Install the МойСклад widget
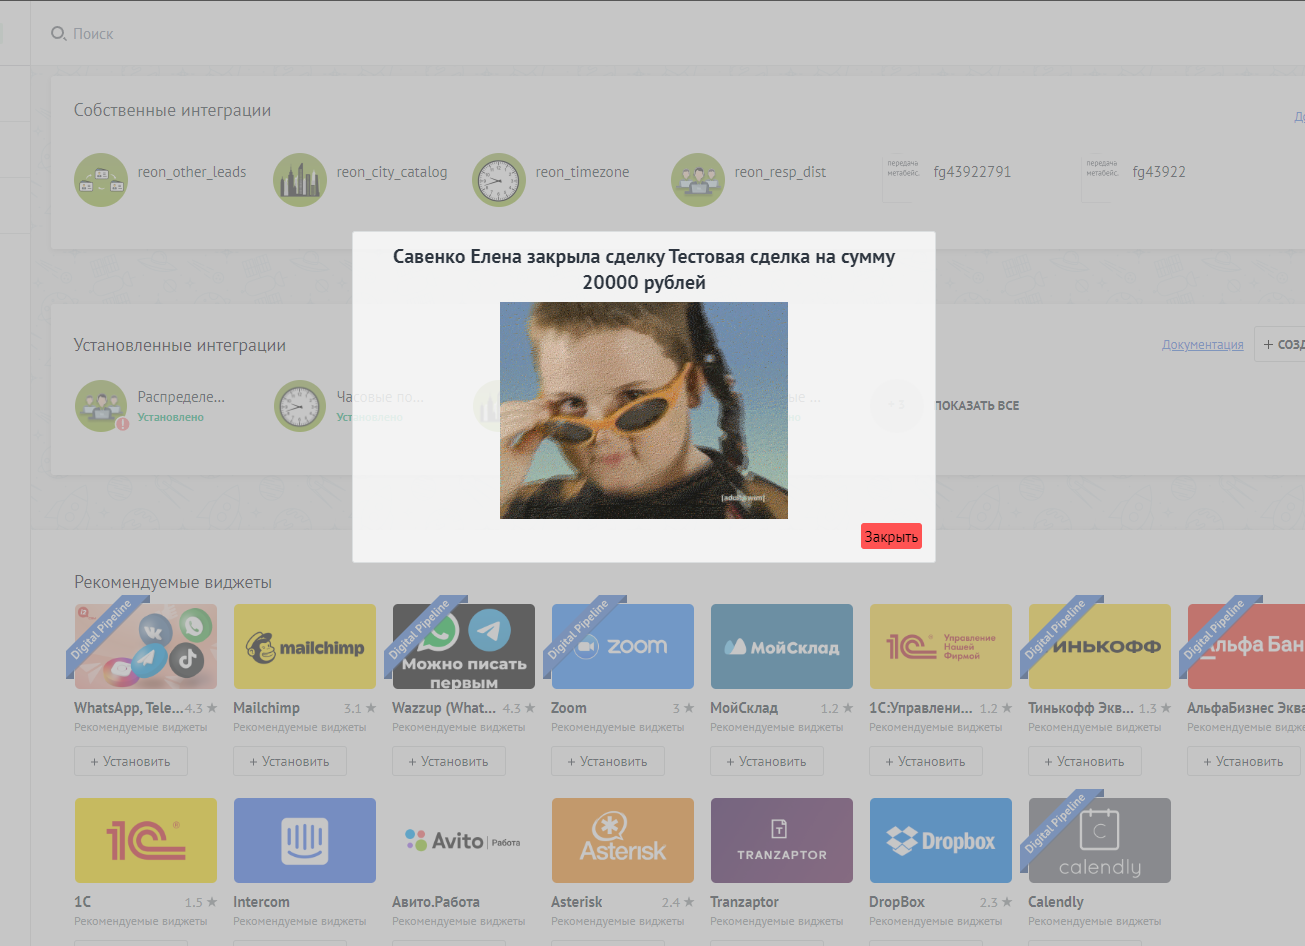The width and height of the screenshot is (1305, 946). click(767, 761)
